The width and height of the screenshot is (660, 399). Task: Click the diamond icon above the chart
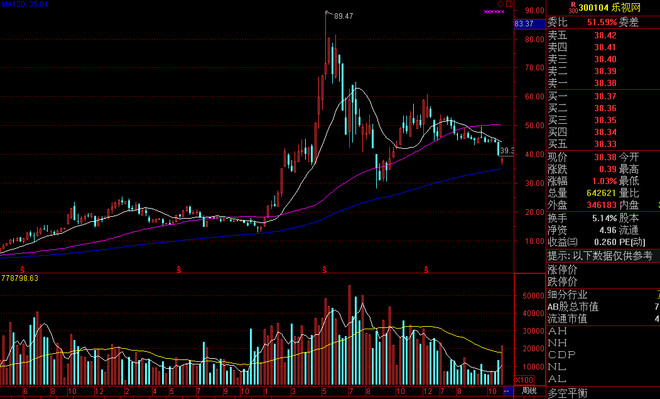tap(500, 4)
